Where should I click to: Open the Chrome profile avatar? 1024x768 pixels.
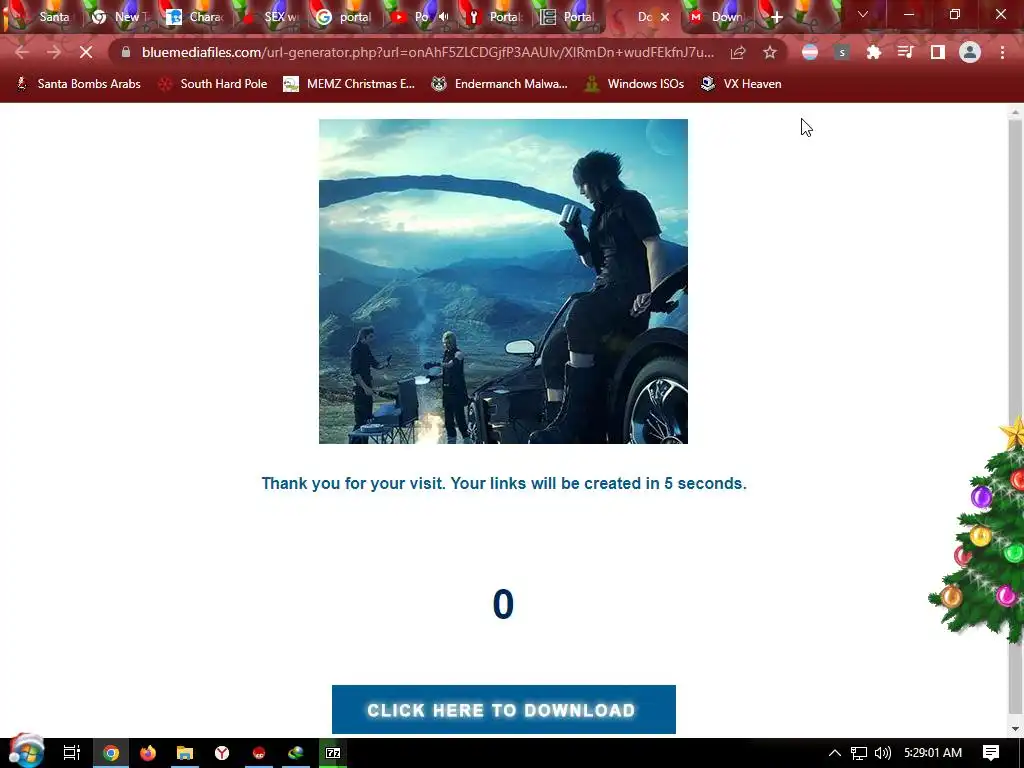coord(970,52)
